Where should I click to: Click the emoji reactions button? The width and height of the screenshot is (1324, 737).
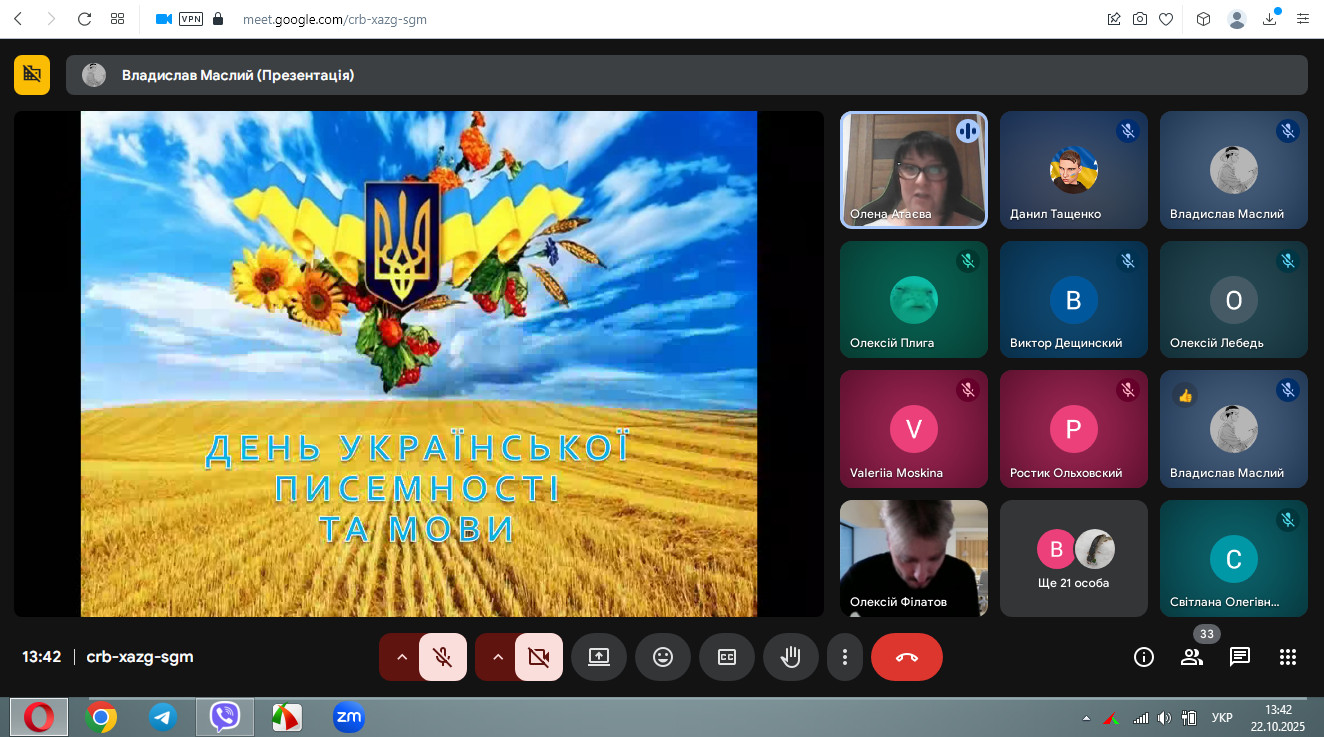click(662, 657)
